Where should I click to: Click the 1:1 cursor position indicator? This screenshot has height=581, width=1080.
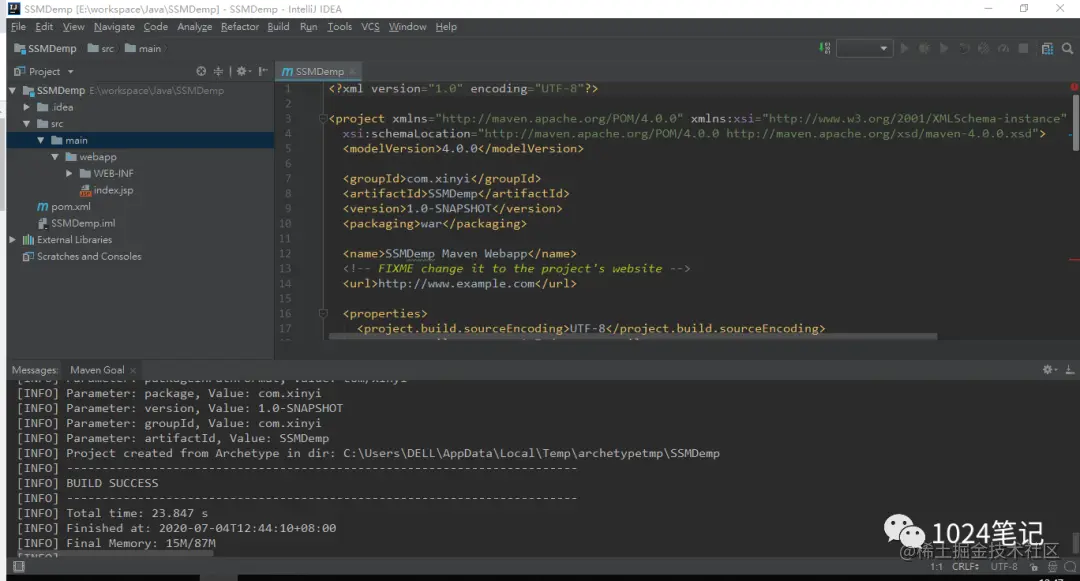[936, 567]
